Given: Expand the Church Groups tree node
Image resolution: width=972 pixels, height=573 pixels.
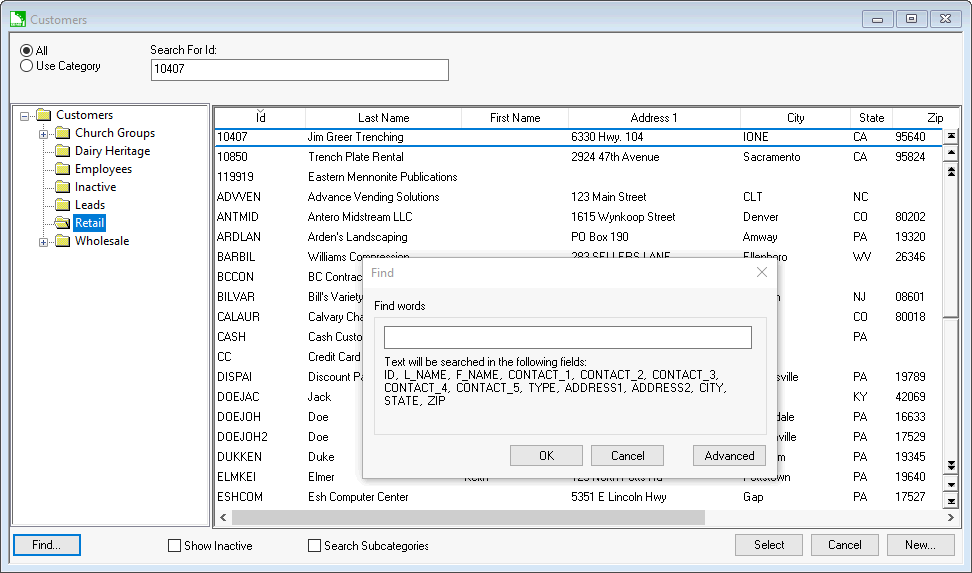Looking at the screenshot, I should point(44,133).
